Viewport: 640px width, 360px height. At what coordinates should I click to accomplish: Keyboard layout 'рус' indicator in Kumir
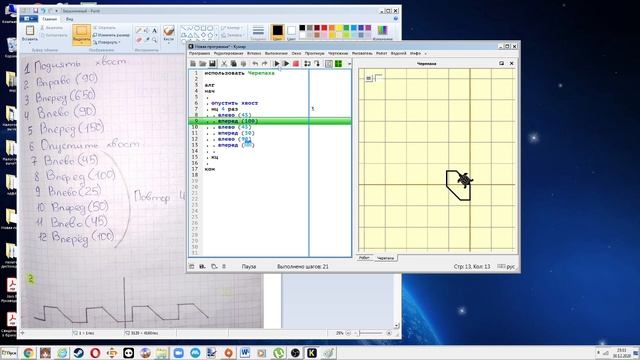point(507,267)
